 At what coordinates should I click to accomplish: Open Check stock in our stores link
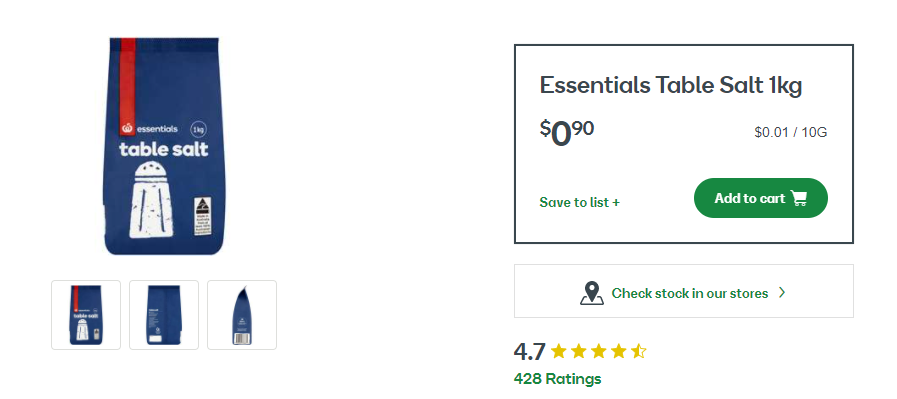[689, 293]
